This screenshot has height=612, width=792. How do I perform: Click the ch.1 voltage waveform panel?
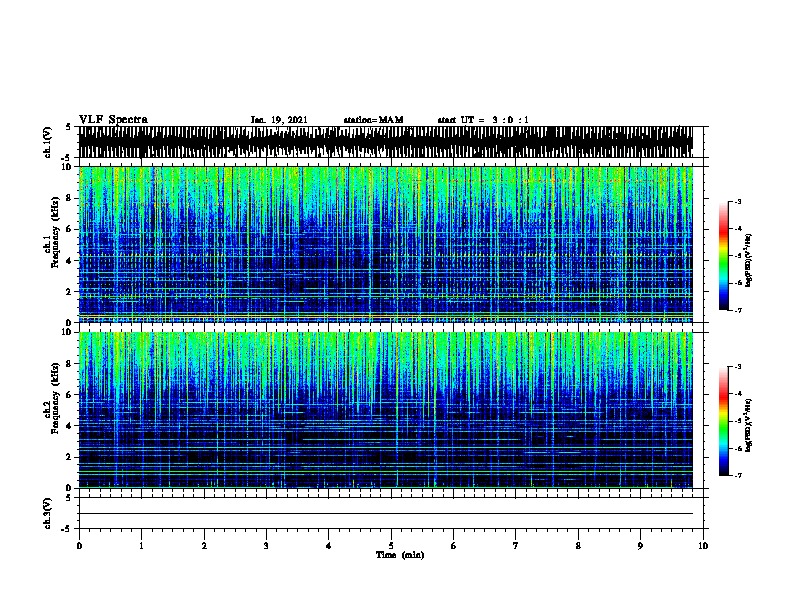386,142
